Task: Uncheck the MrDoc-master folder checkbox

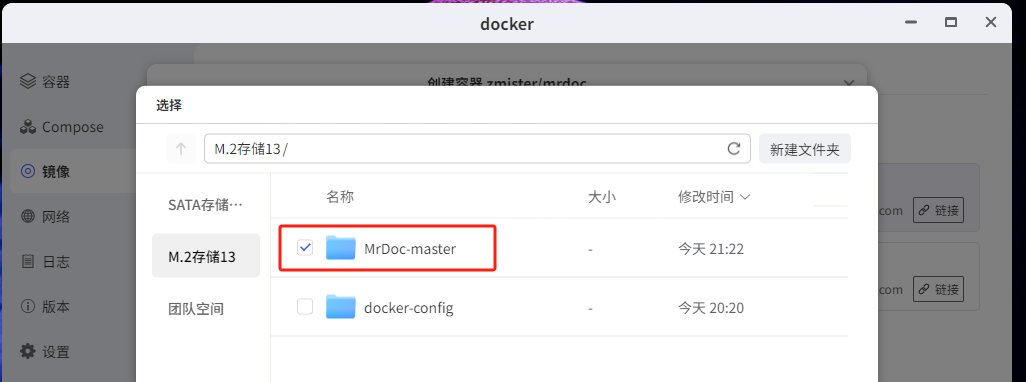Action: coord(305,247)
